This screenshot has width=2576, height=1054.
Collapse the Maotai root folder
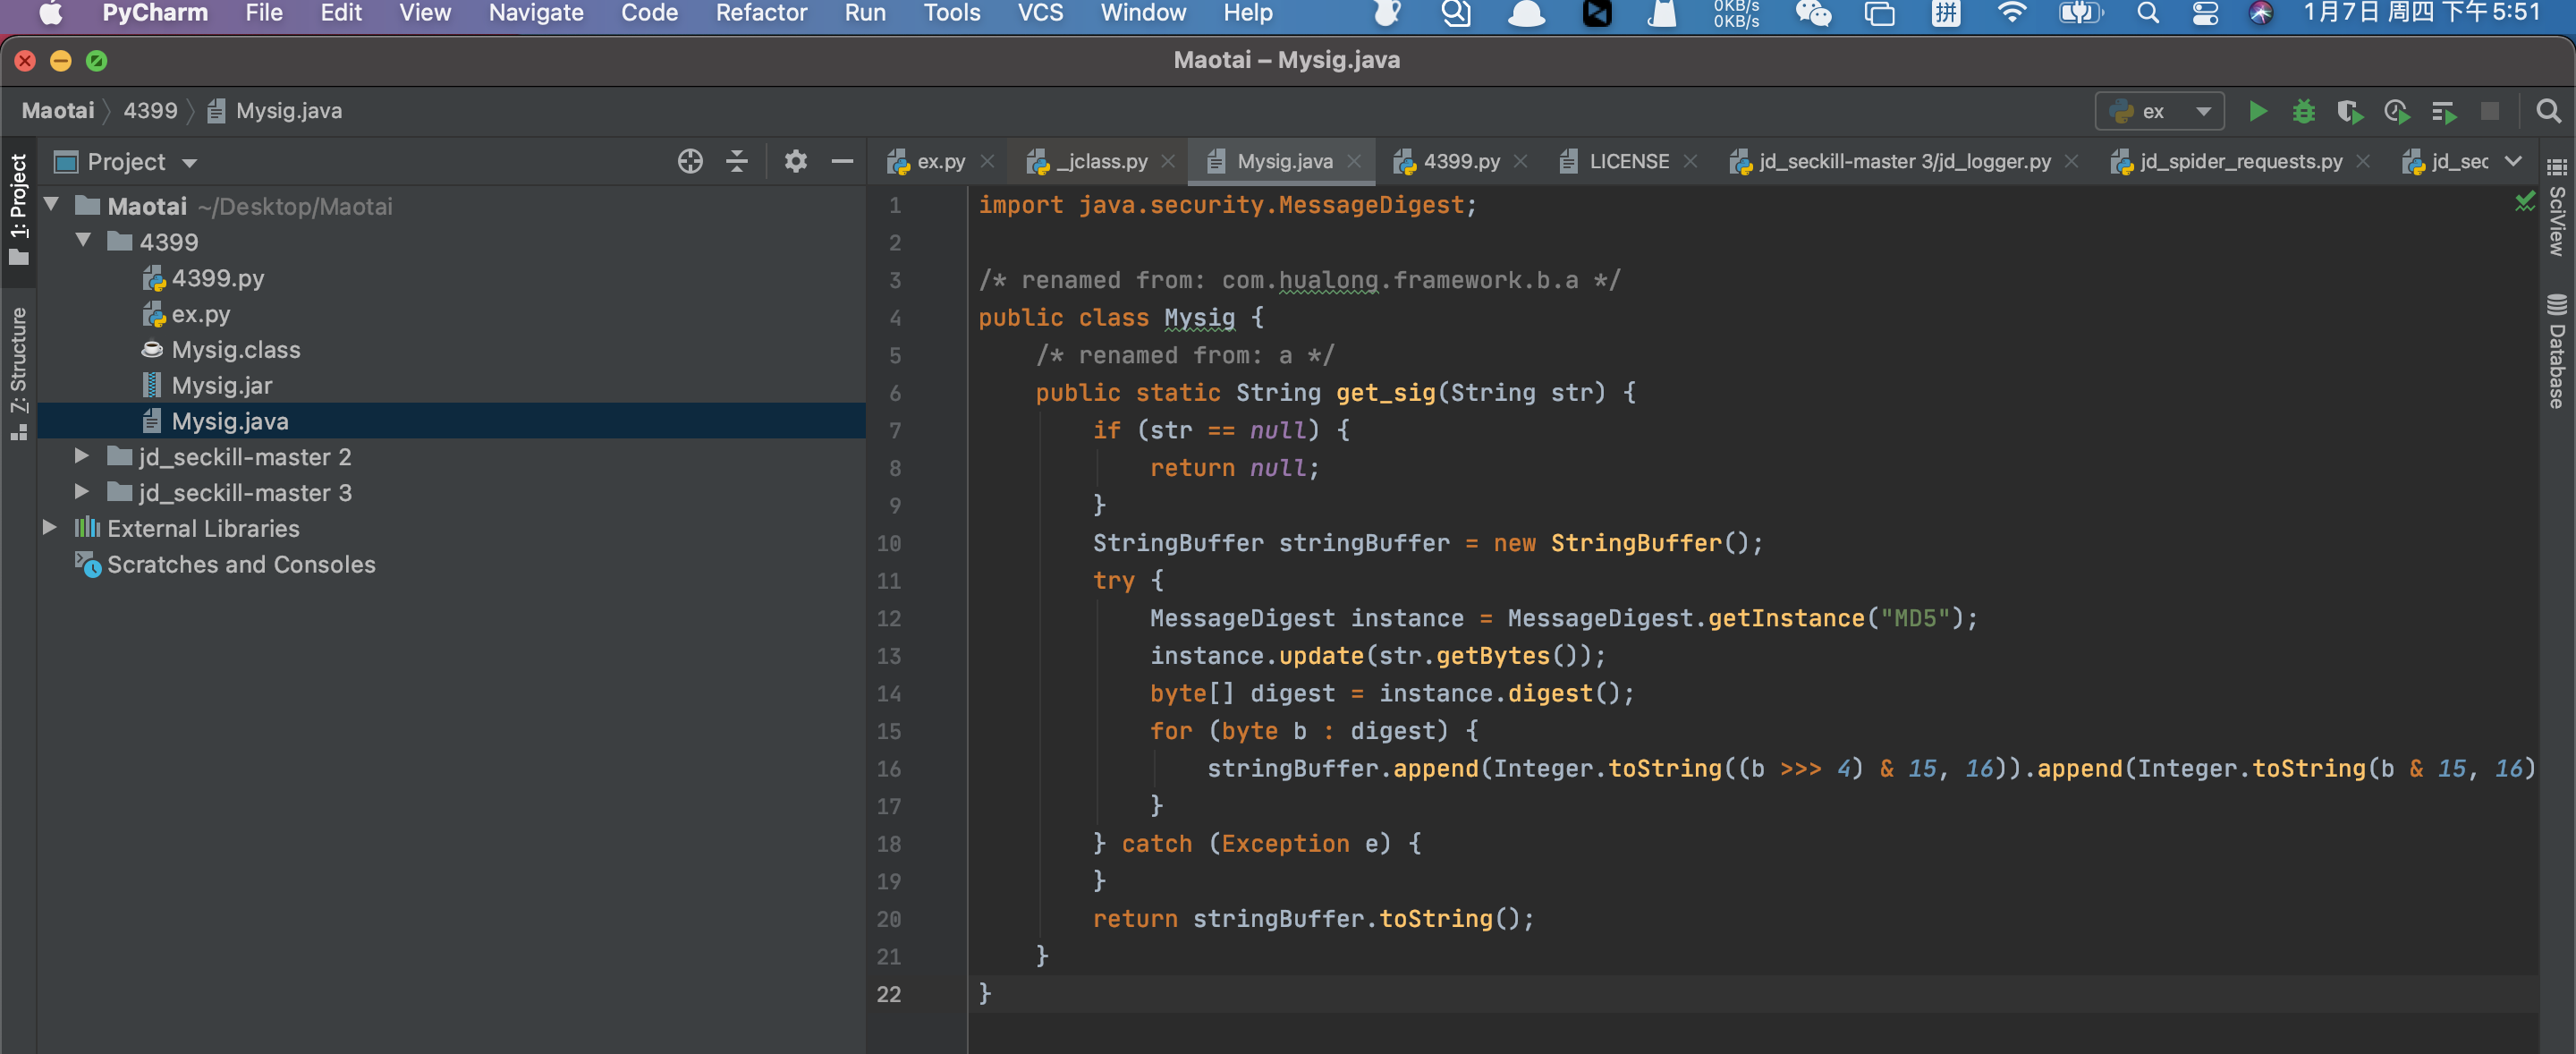coord(51,205)
